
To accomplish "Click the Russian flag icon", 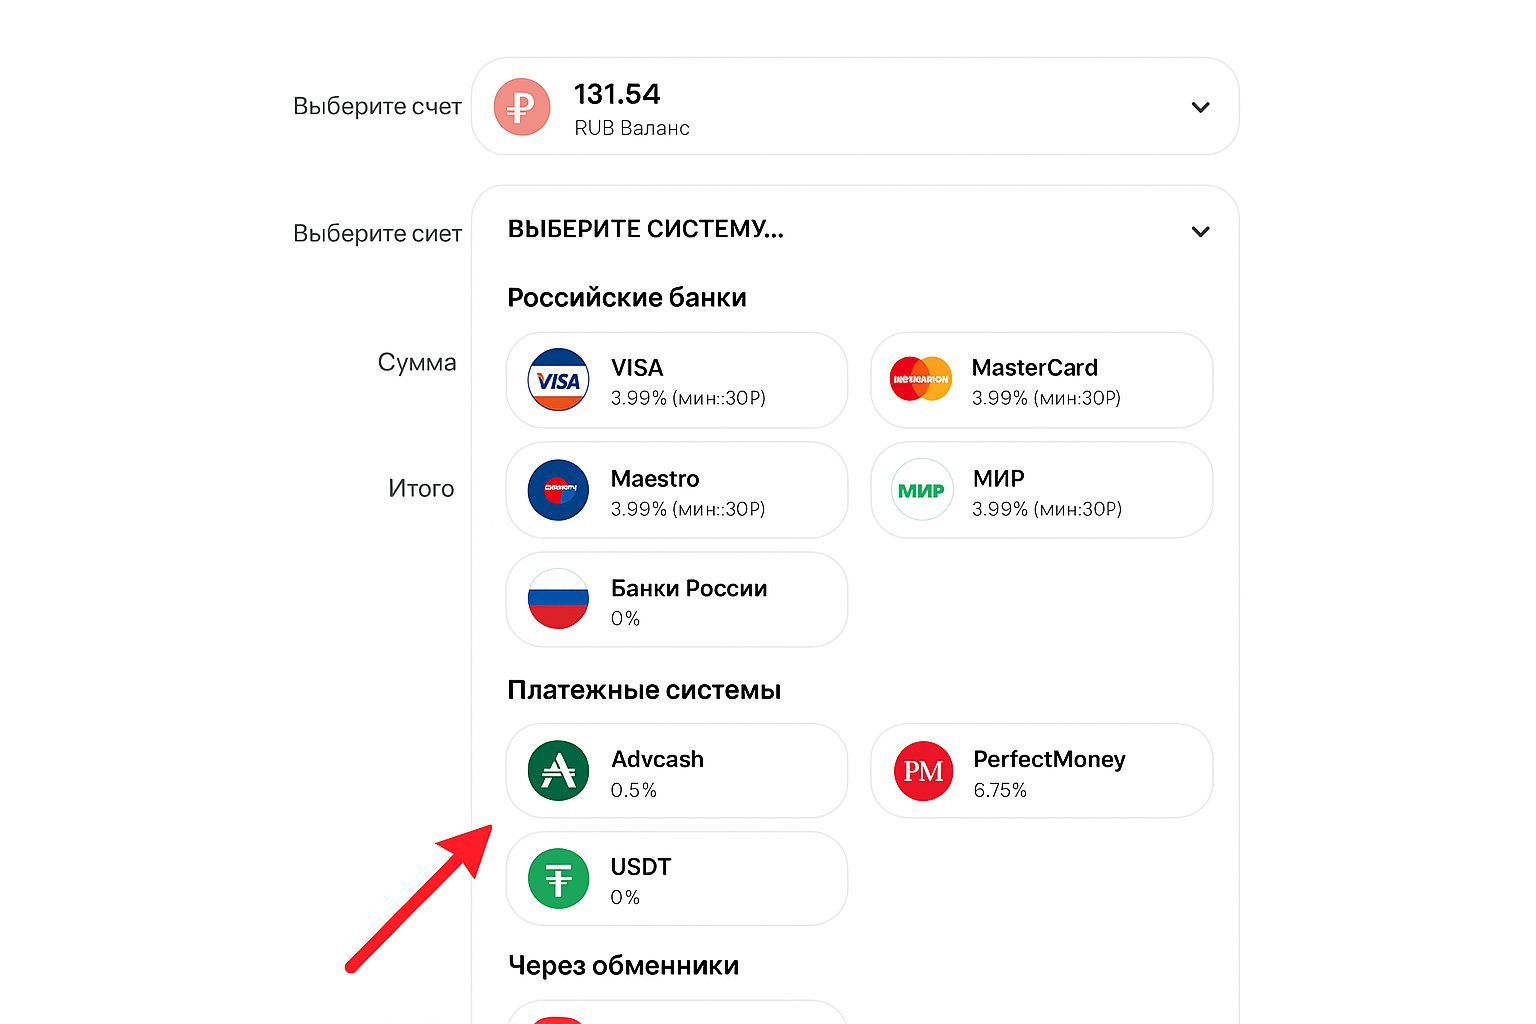I will 558,599.
